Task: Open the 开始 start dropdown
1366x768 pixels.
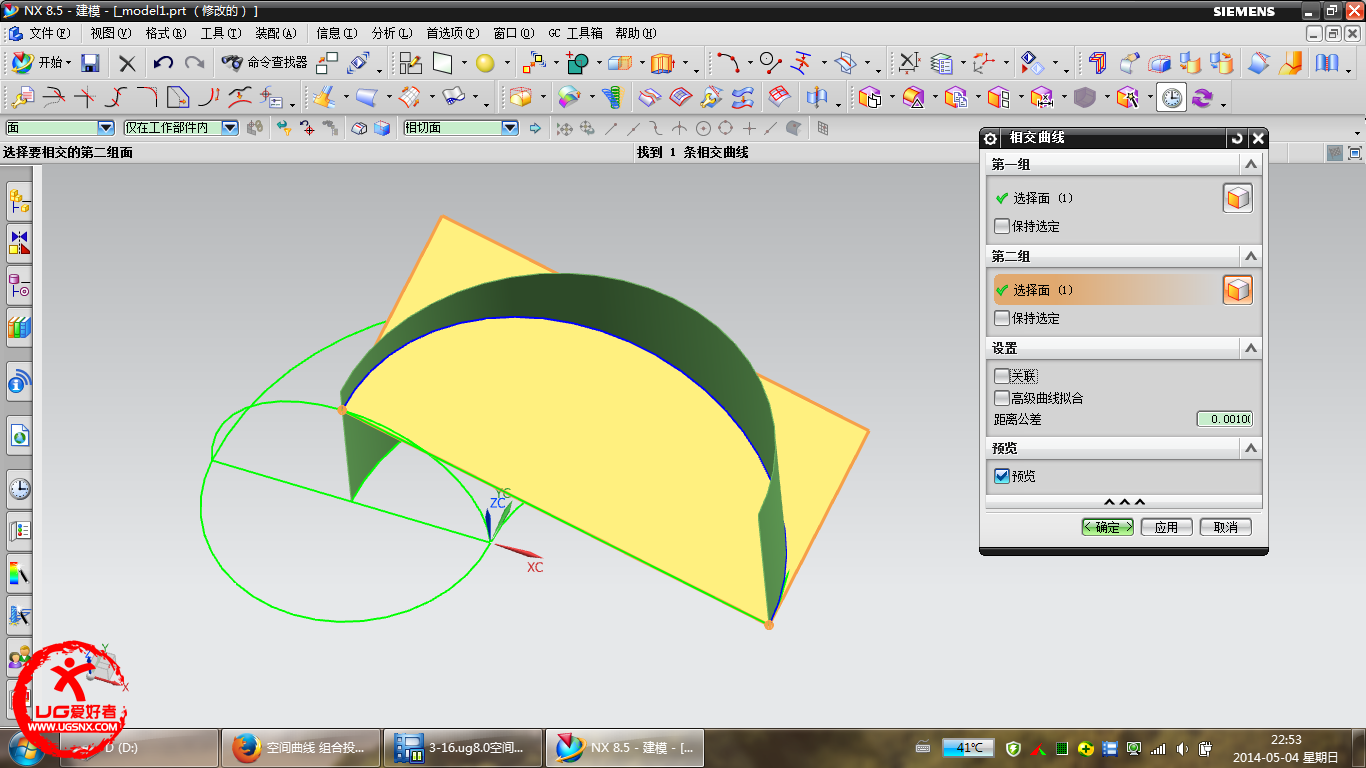Action: pos(42,62)
